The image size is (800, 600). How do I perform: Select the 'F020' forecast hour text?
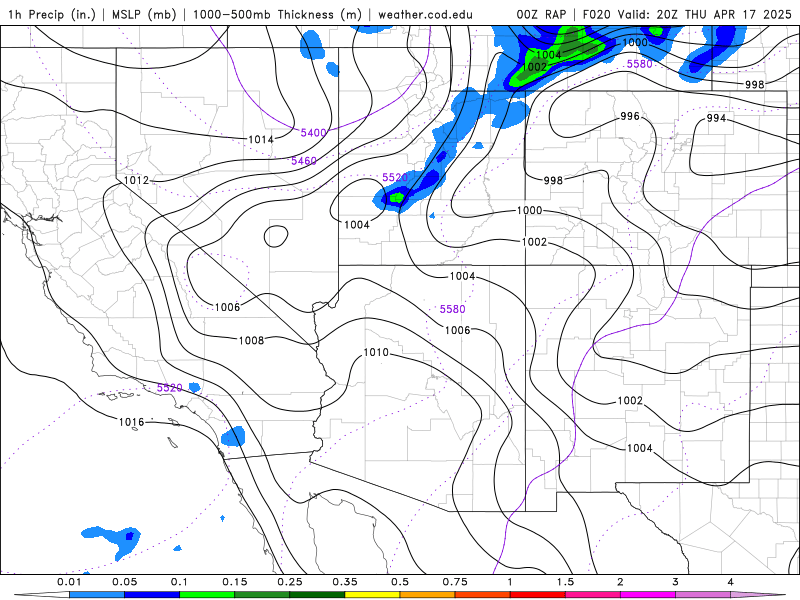tap(596, 14)
